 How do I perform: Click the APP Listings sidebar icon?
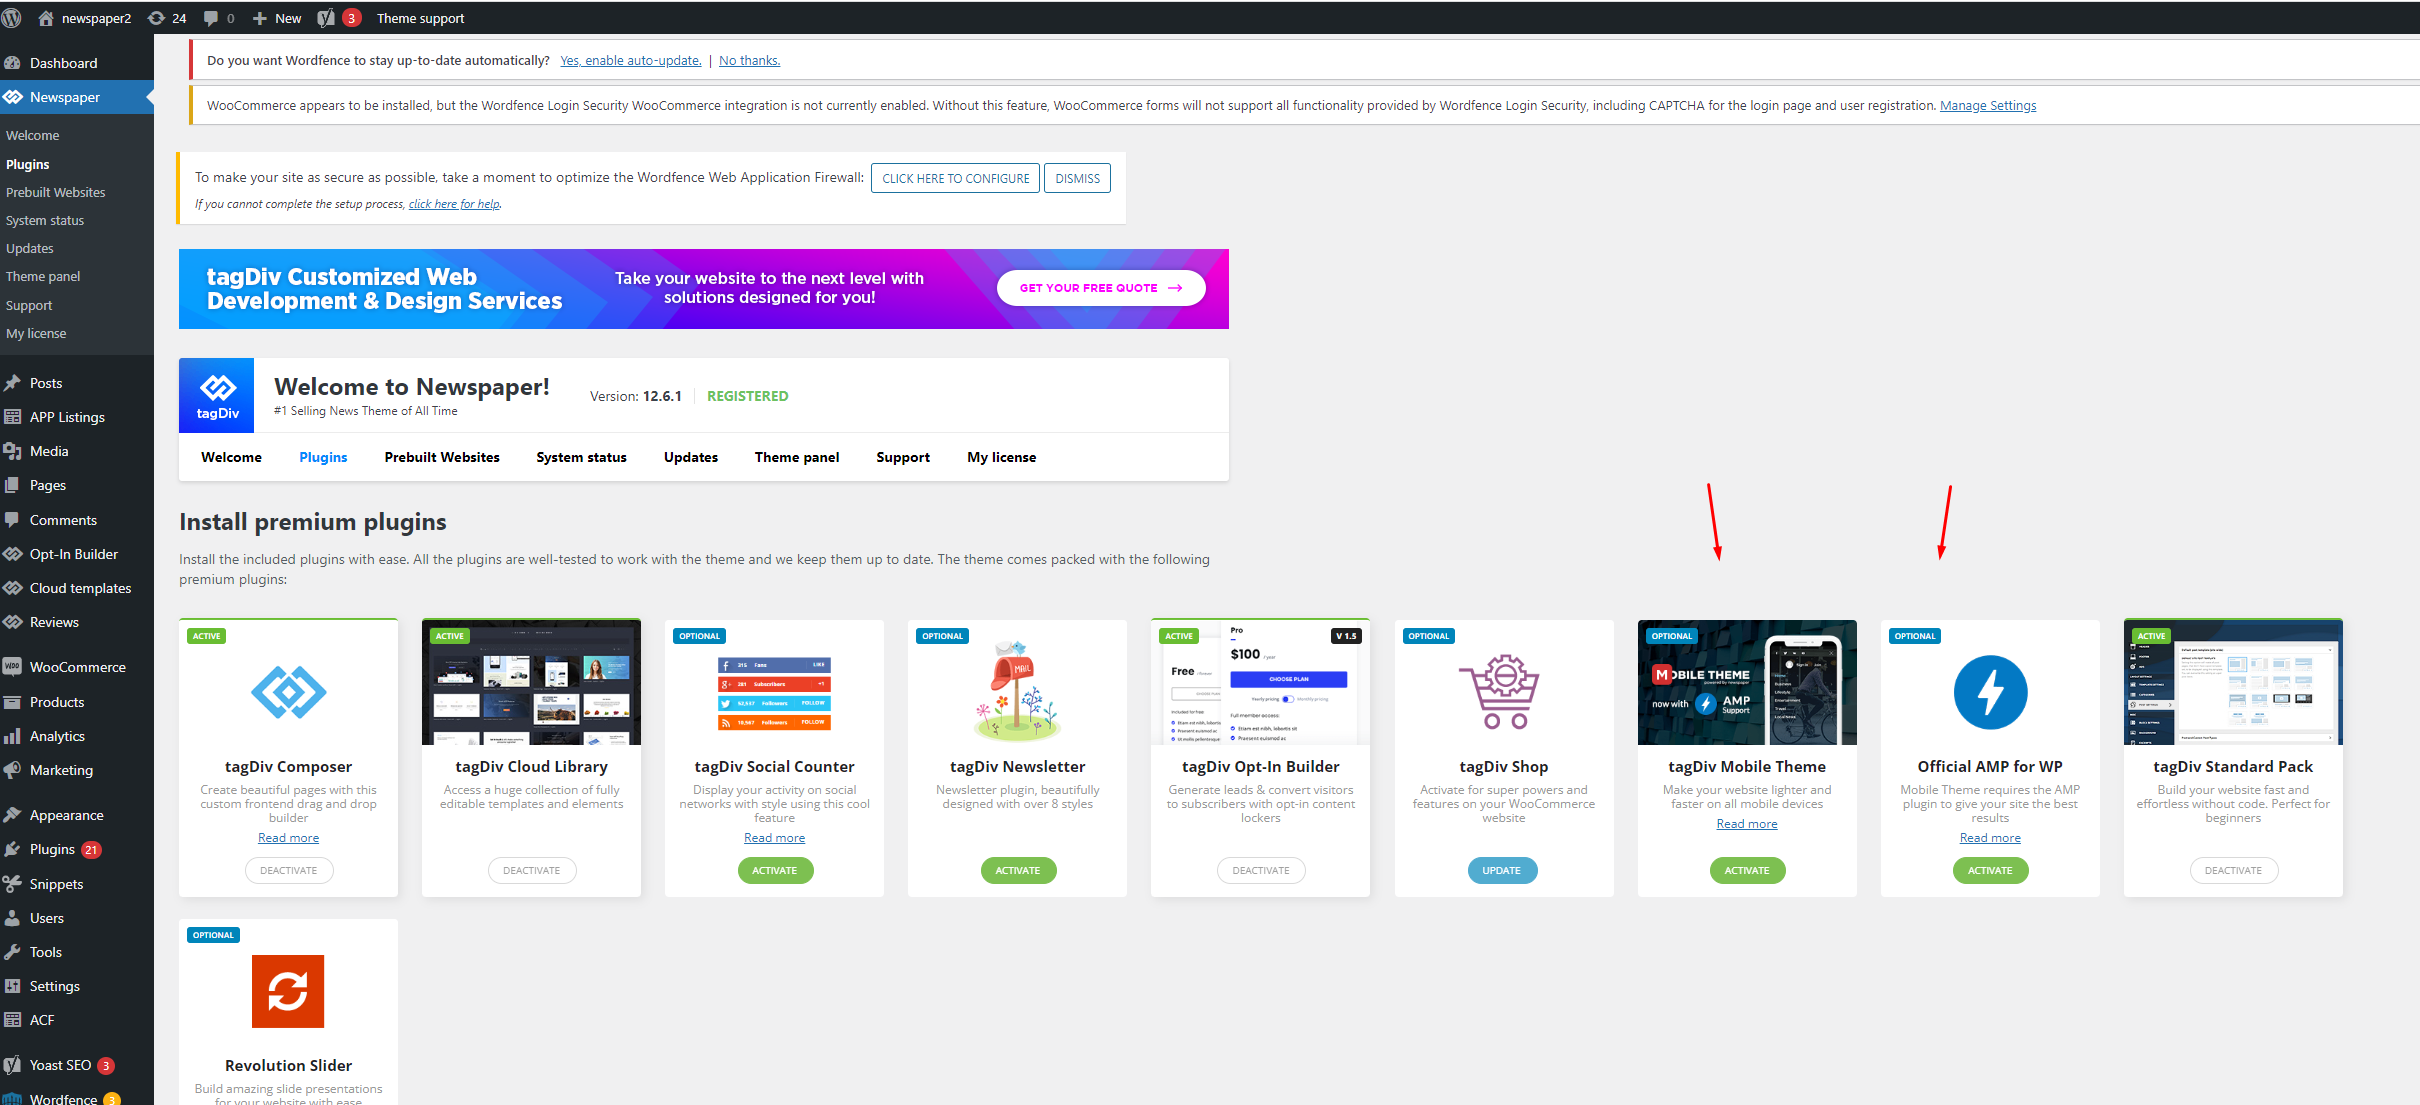coord(12,417)
